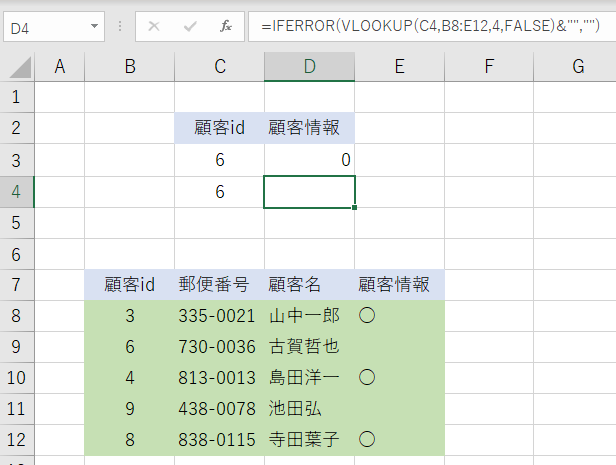
Task: Click the ○ mark in 山中一郎 row
Action: [367, 316]
